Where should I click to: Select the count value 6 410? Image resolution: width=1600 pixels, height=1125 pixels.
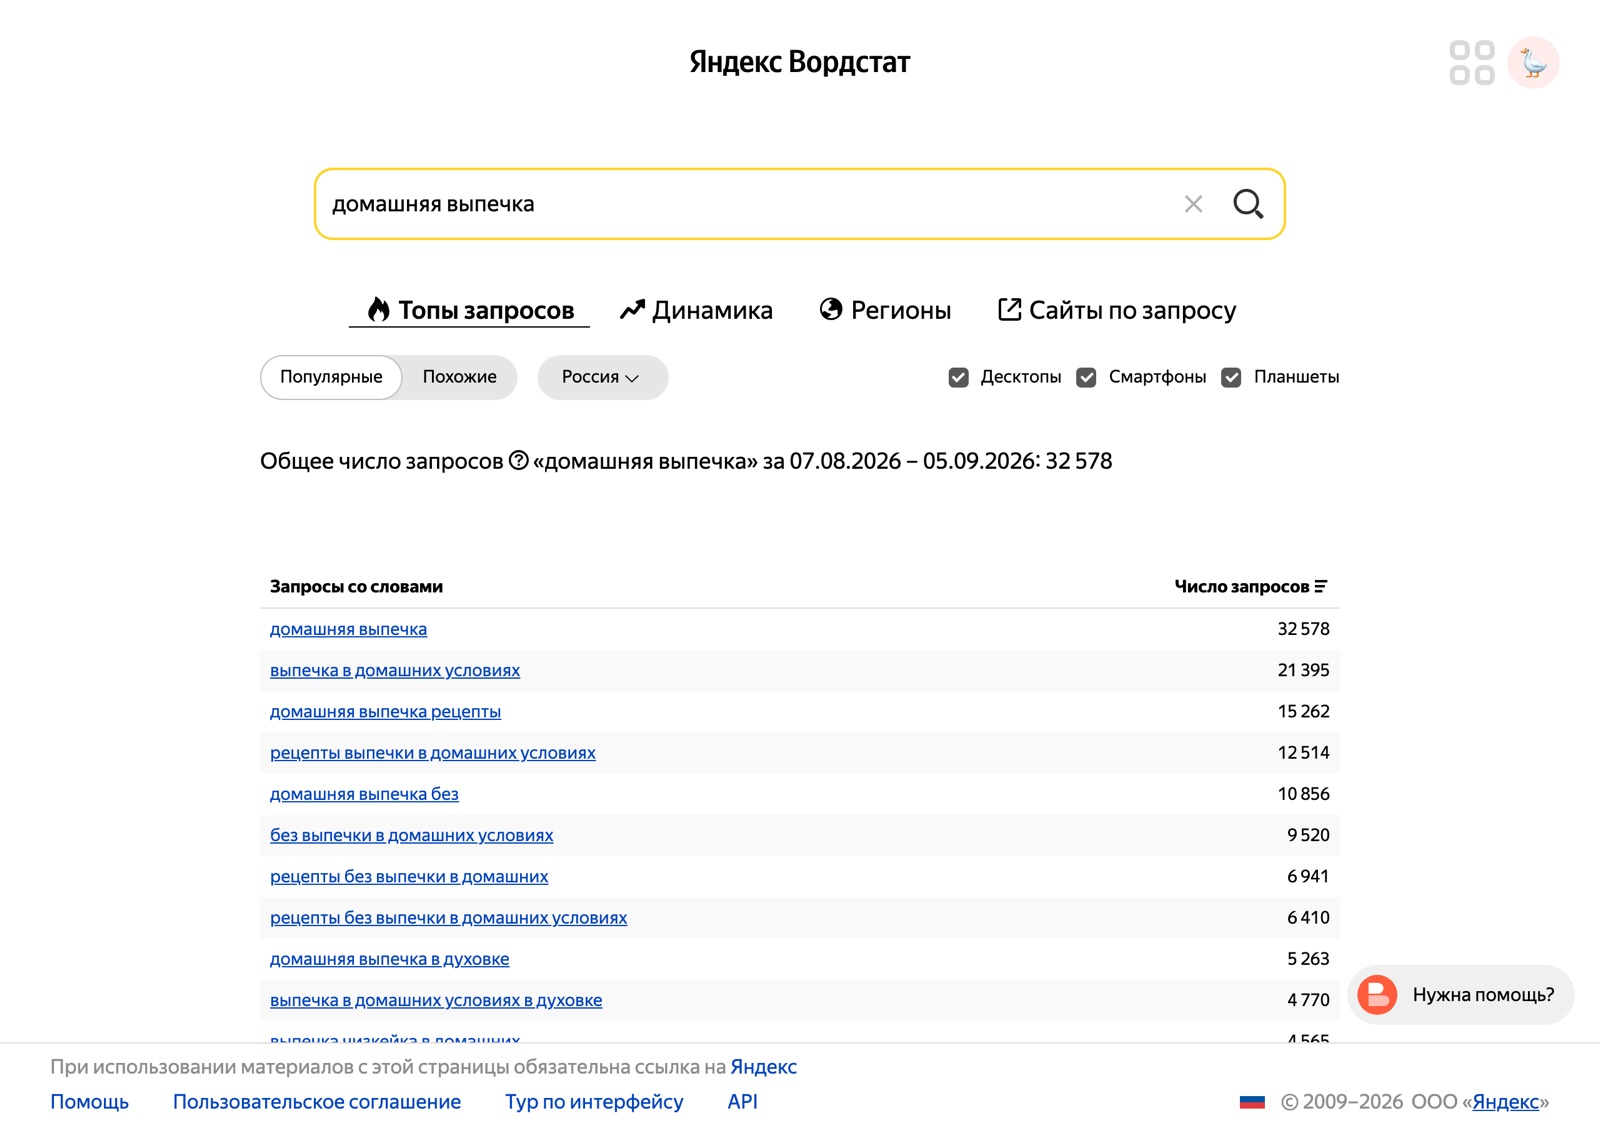point(1308,917)
